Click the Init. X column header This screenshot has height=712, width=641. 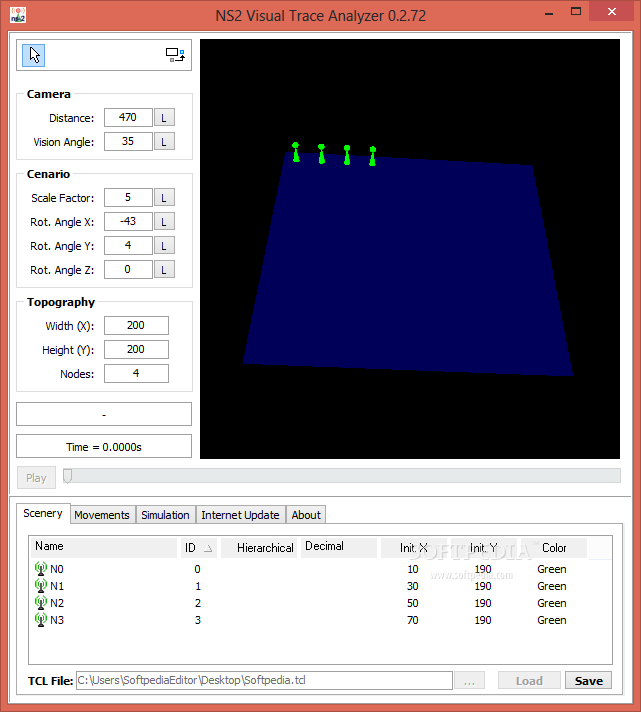pyautogui.click(x=414, y=547)
